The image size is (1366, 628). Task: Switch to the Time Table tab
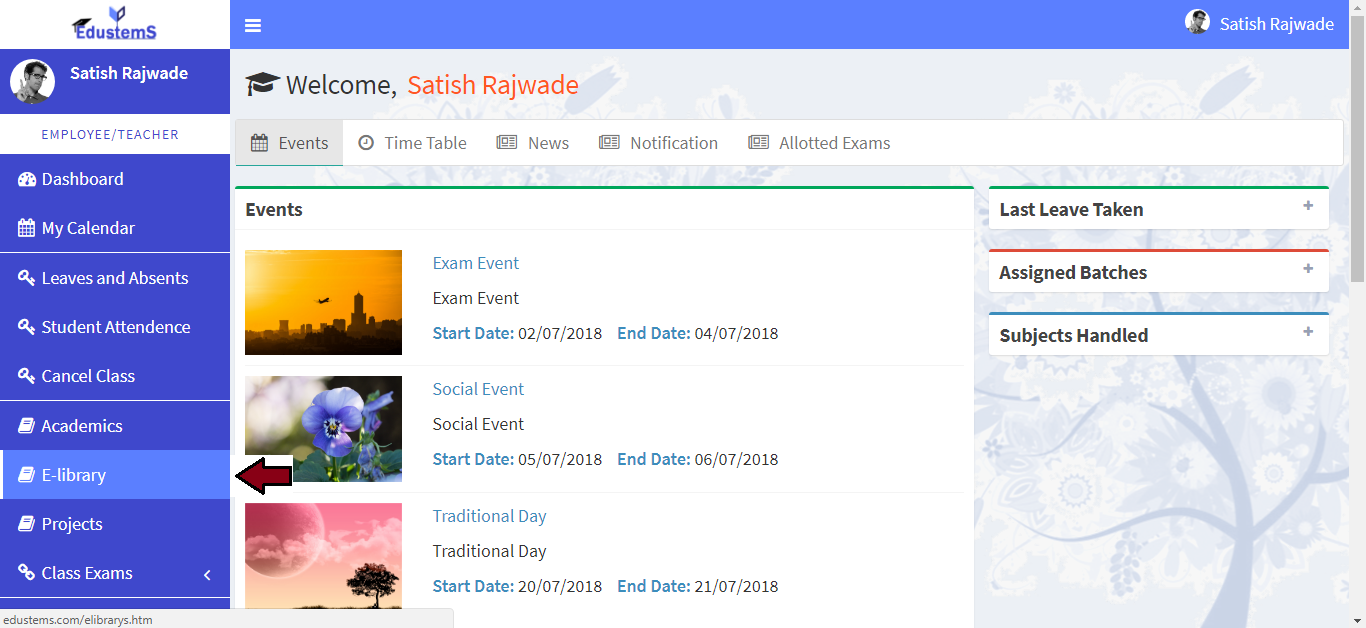[412, 143]
